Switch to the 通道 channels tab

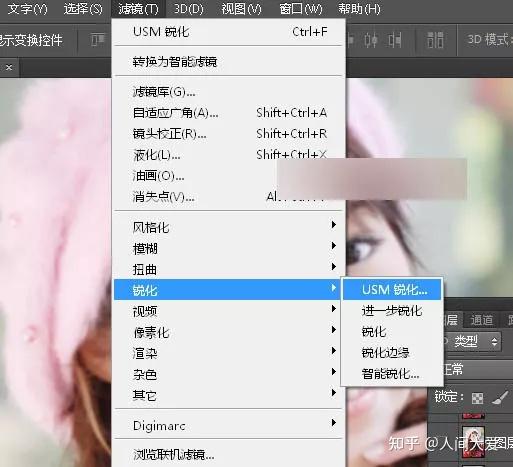(481, 320)
